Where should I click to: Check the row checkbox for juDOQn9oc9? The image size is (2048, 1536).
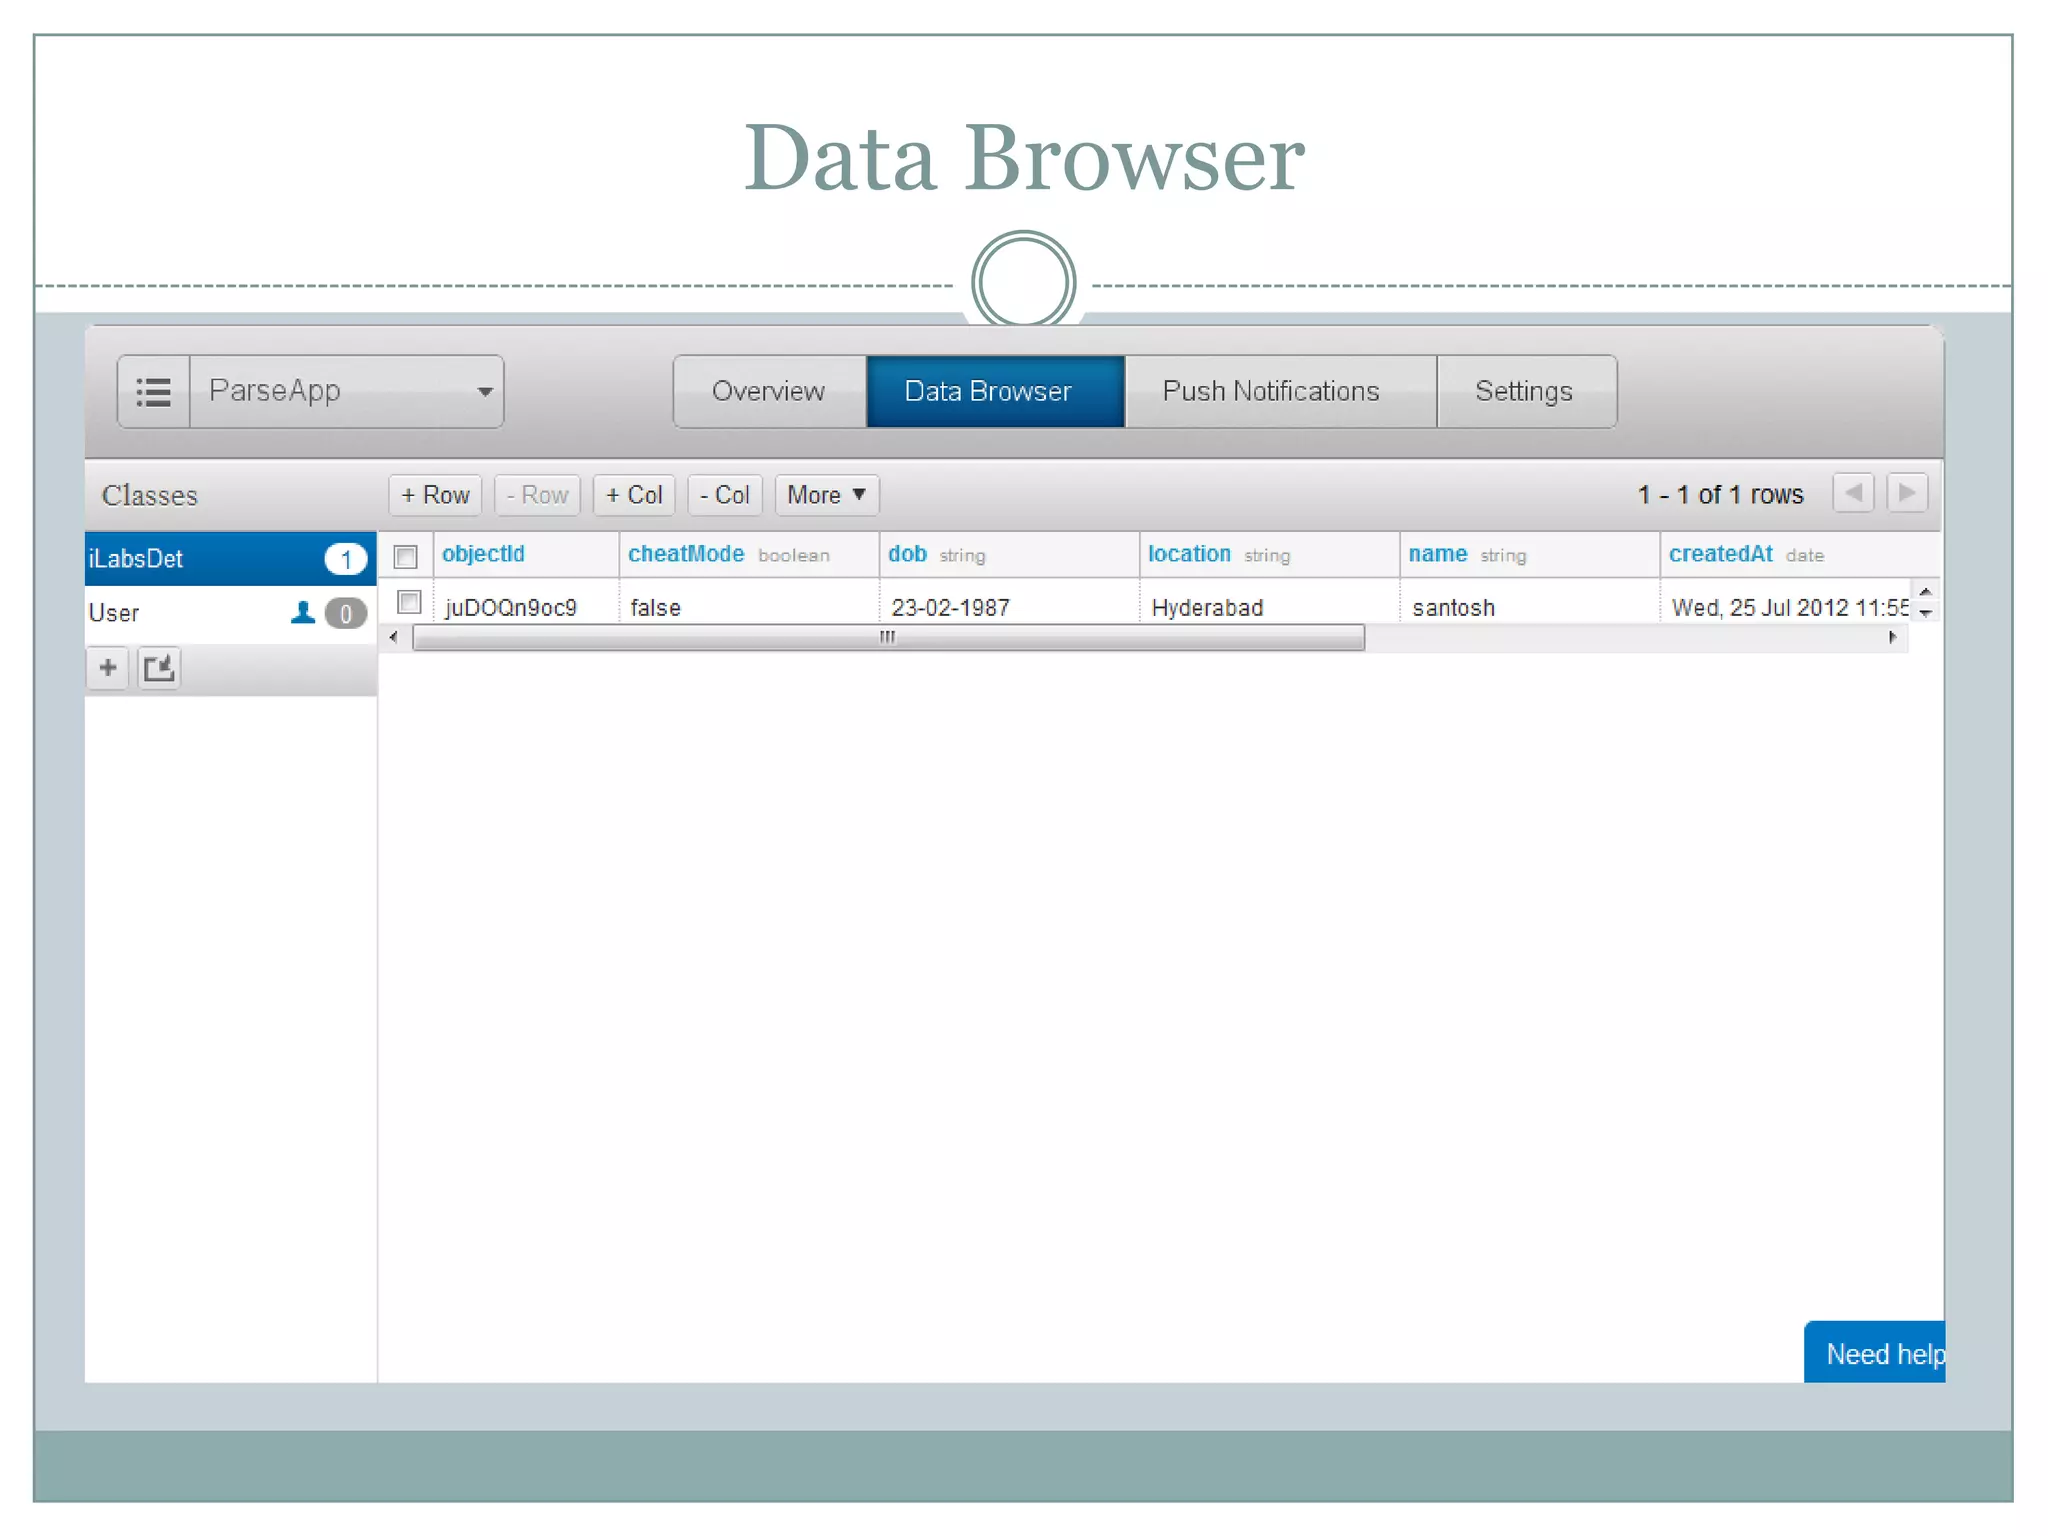408,602
